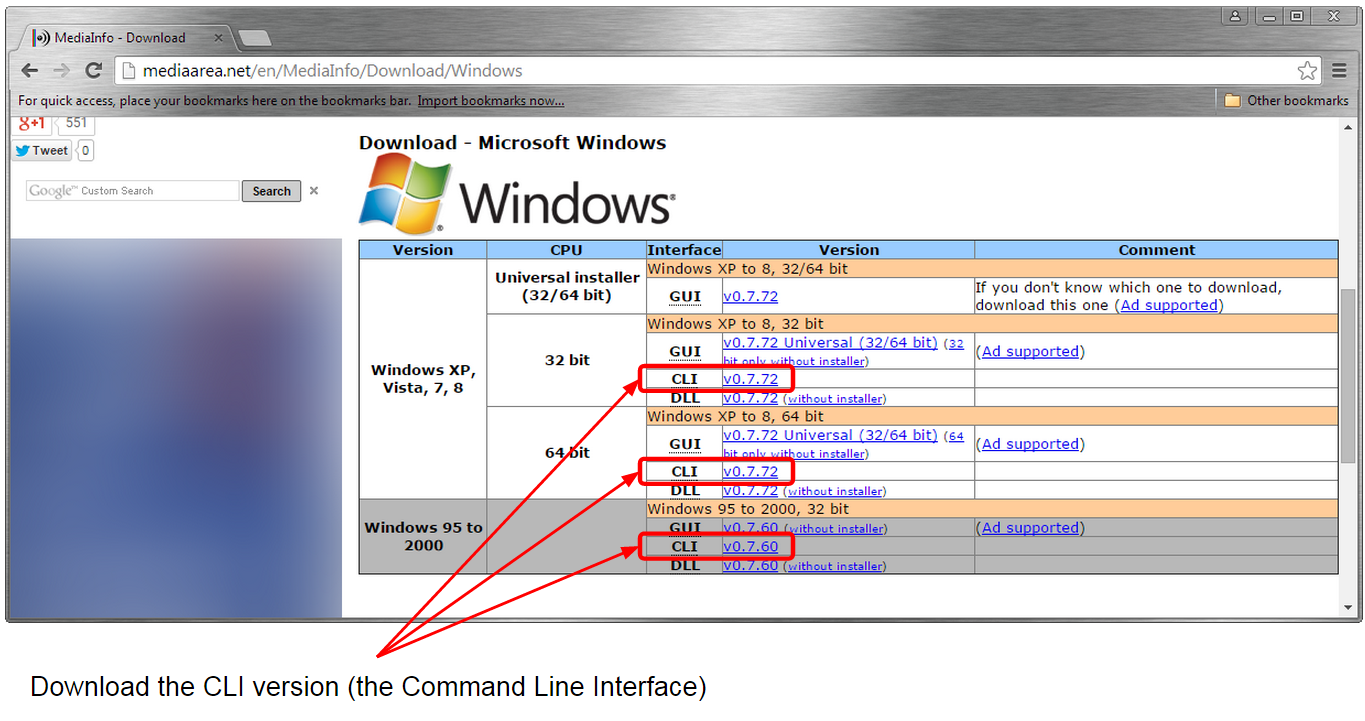Viewport: 1365px width, 721px height.
Task: Download the Windows 95 to 2000 CLI v0.7.60
Action: tap(750, 546)
